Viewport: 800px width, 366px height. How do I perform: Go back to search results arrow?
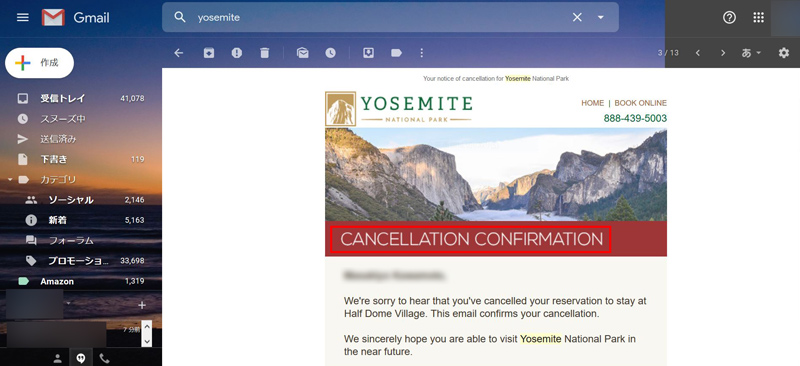(x=179, y=53)
